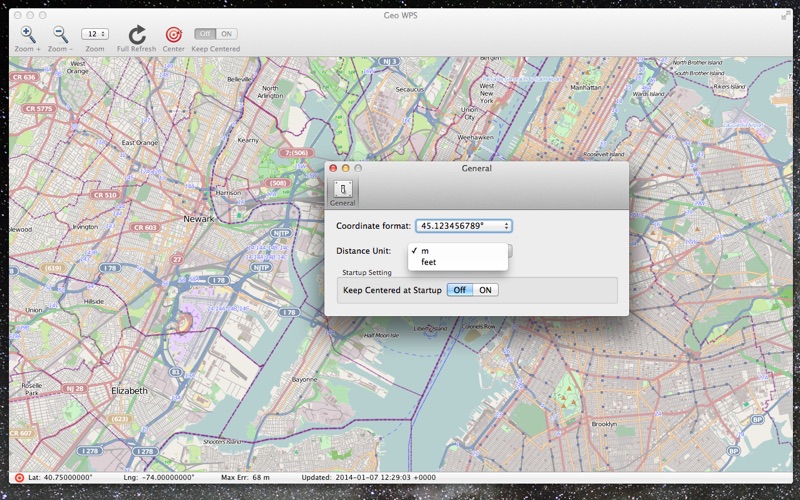
Task: Open the zoom level 12 dropdown
Action: pyautogui.click(x=95, y=34)
